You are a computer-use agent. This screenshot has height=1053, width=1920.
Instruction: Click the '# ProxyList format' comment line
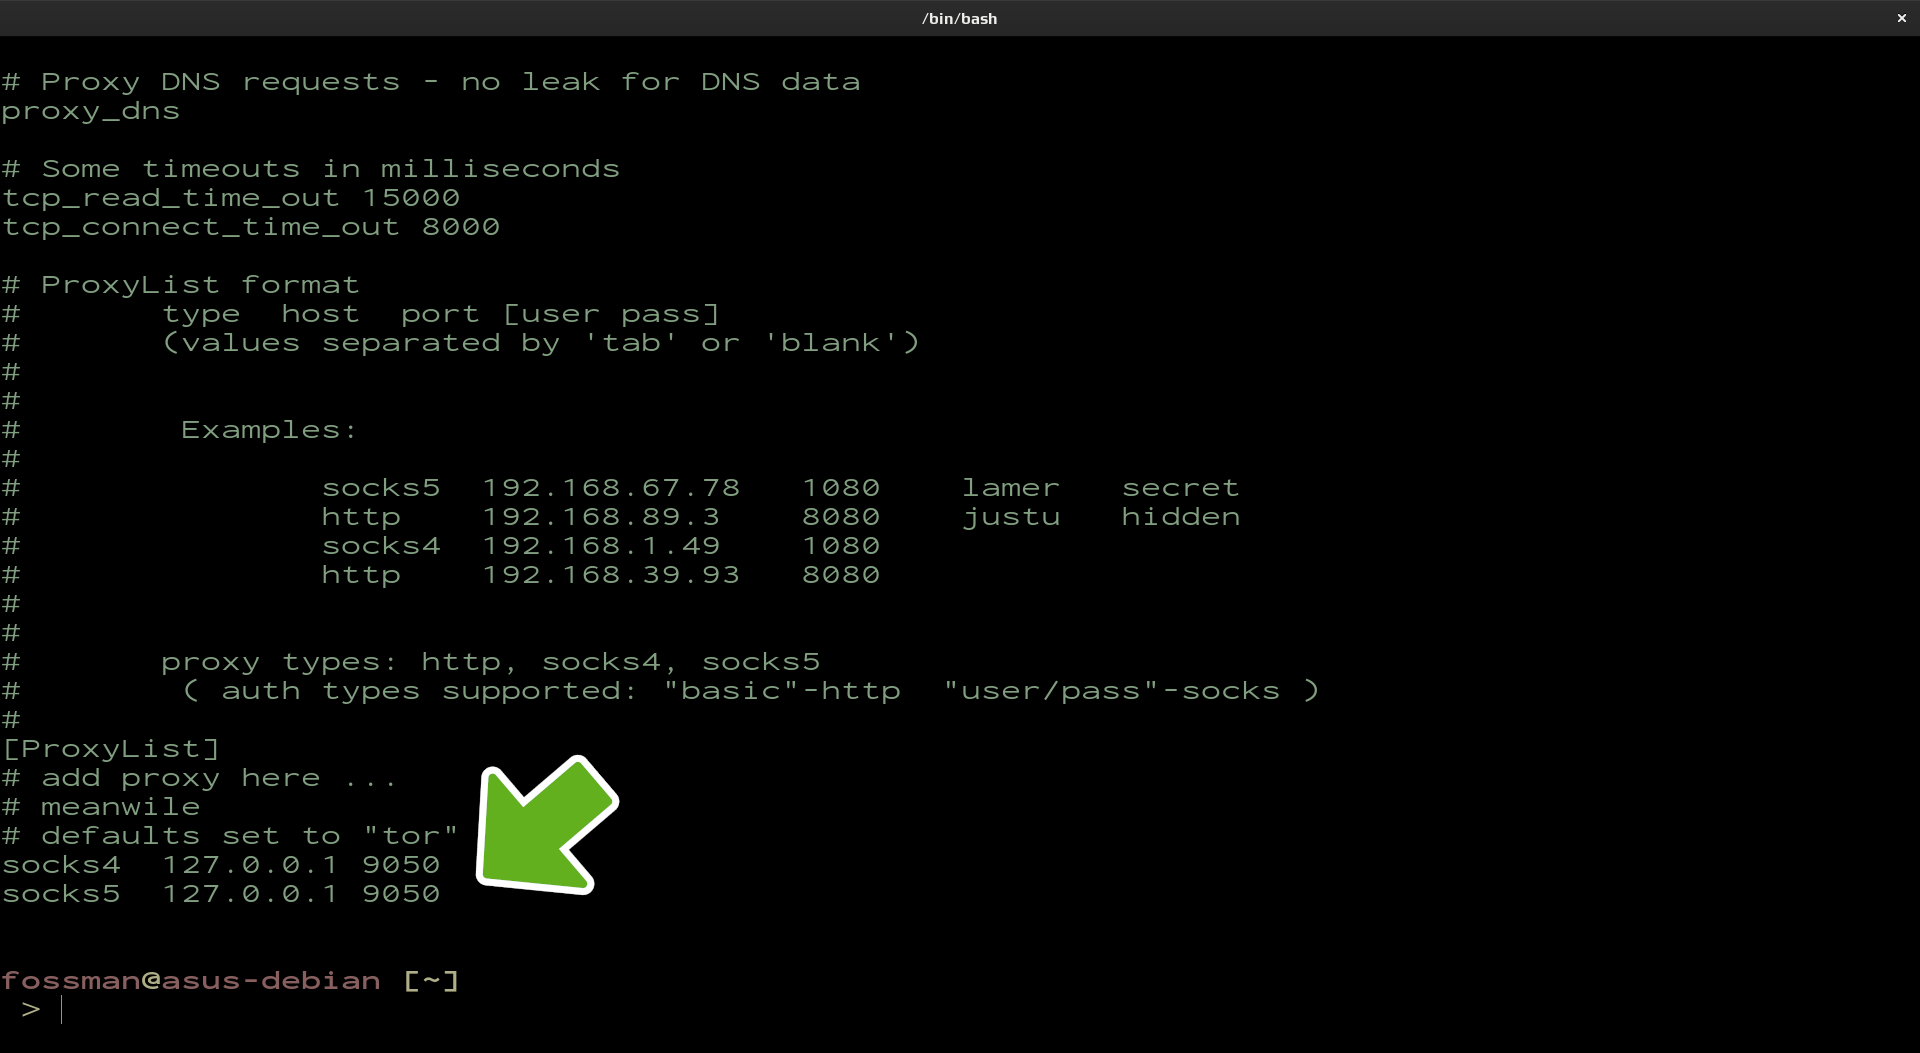pyautogui.click(x=181, y=285)
